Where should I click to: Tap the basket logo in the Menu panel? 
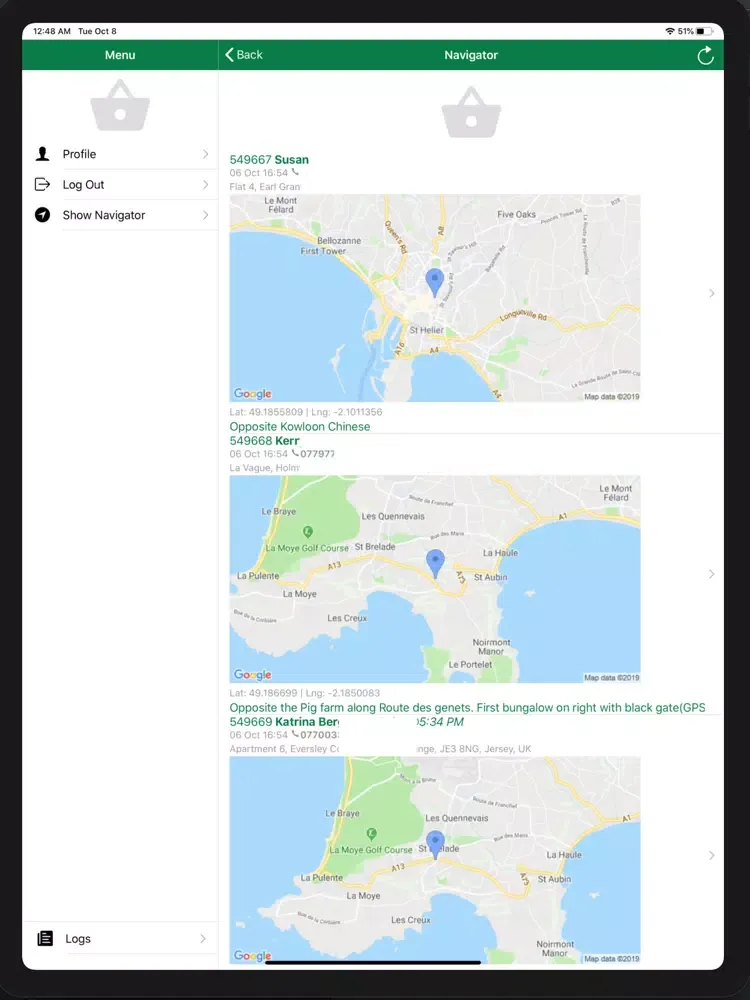(121, 105)
